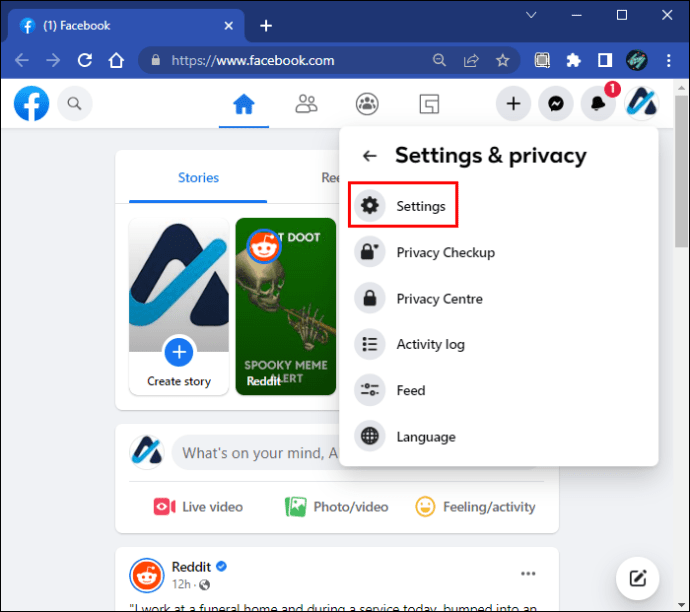This screenshot has width=690, height=612.
Task: Open Privacy Checkup menu item
Action: point(445,252)
